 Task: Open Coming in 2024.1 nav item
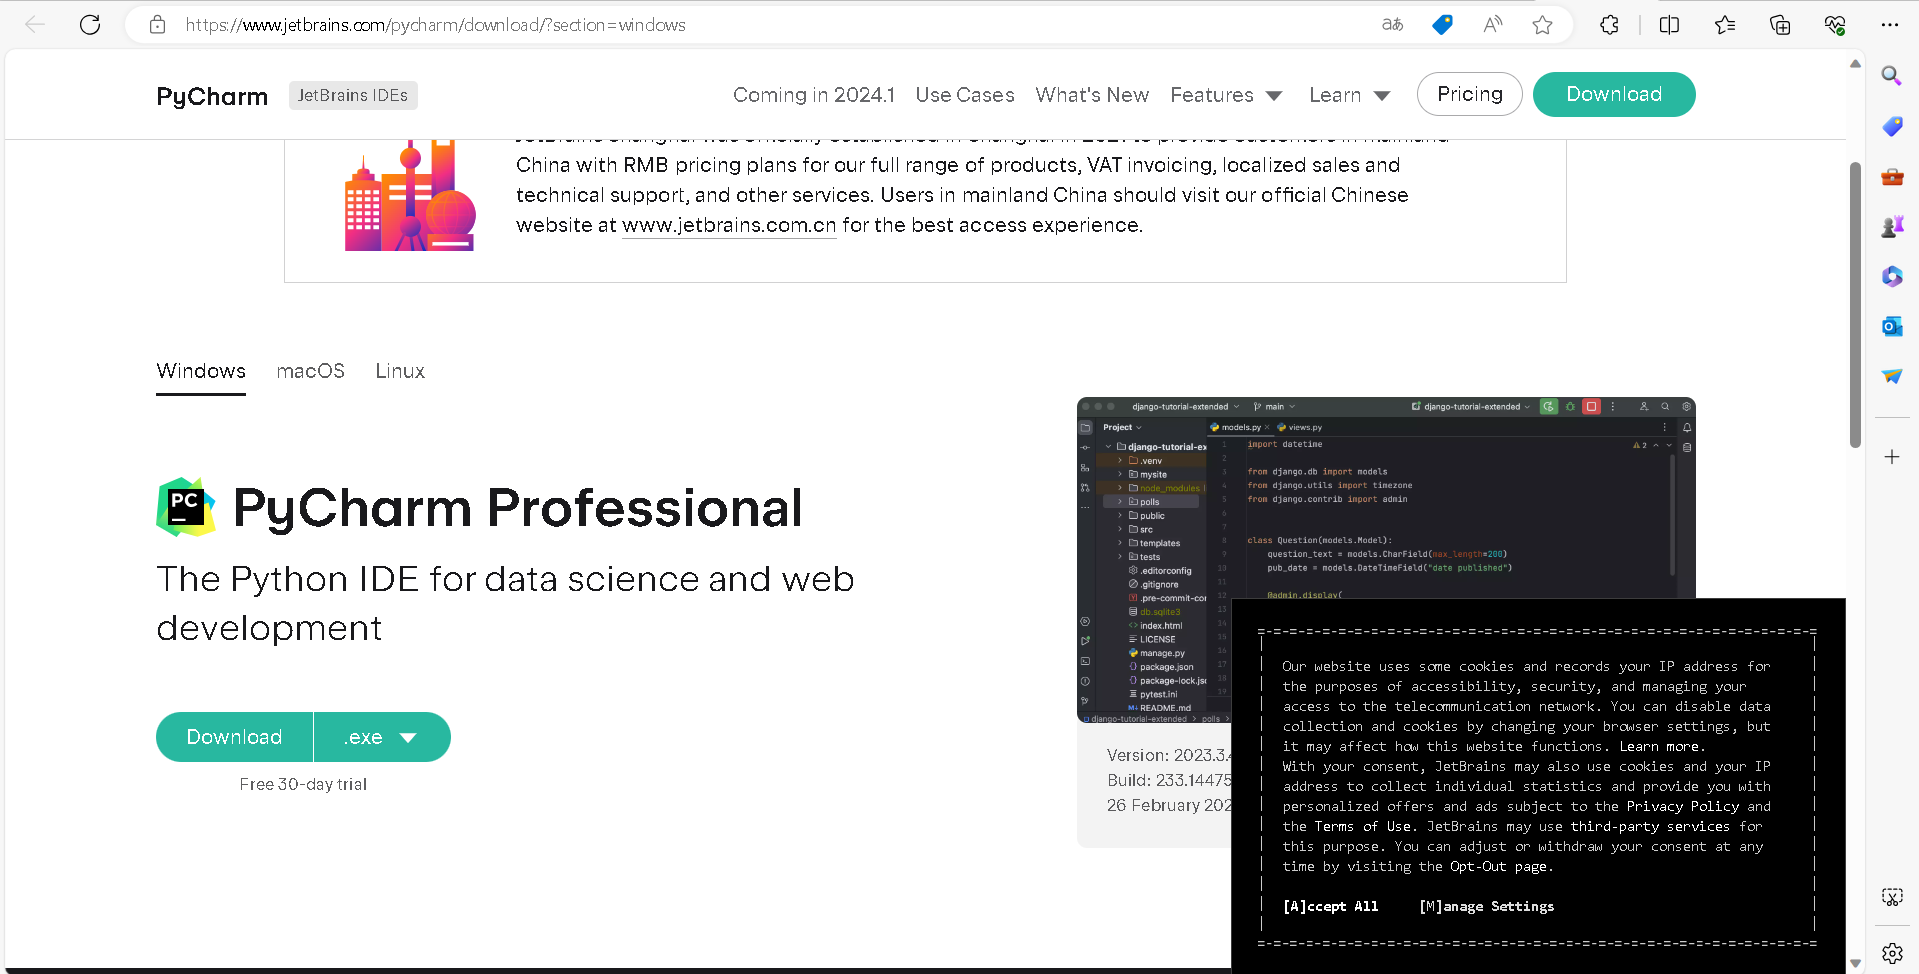click(x=814, y=95)
